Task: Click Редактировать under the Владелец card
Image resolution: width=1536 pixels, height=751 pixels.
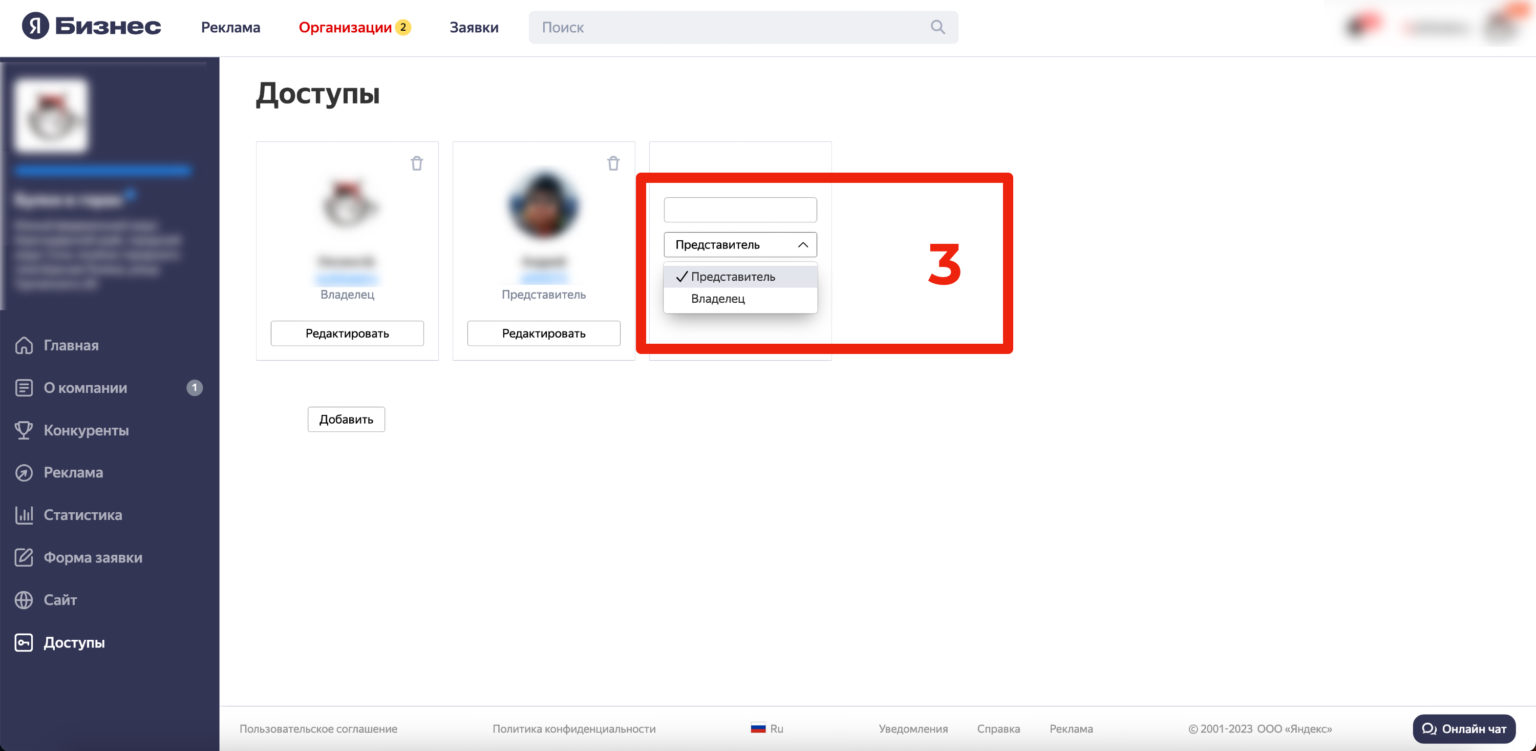Action: coord(347,333)
